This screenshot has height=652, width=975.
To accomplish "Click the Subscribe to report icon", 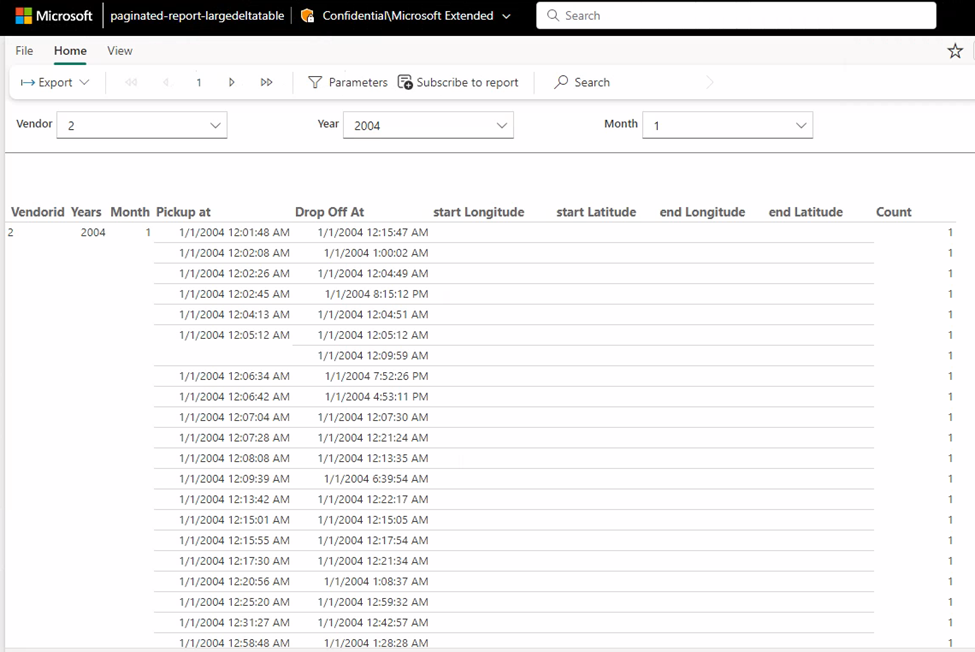I will (x=405, y=82).
